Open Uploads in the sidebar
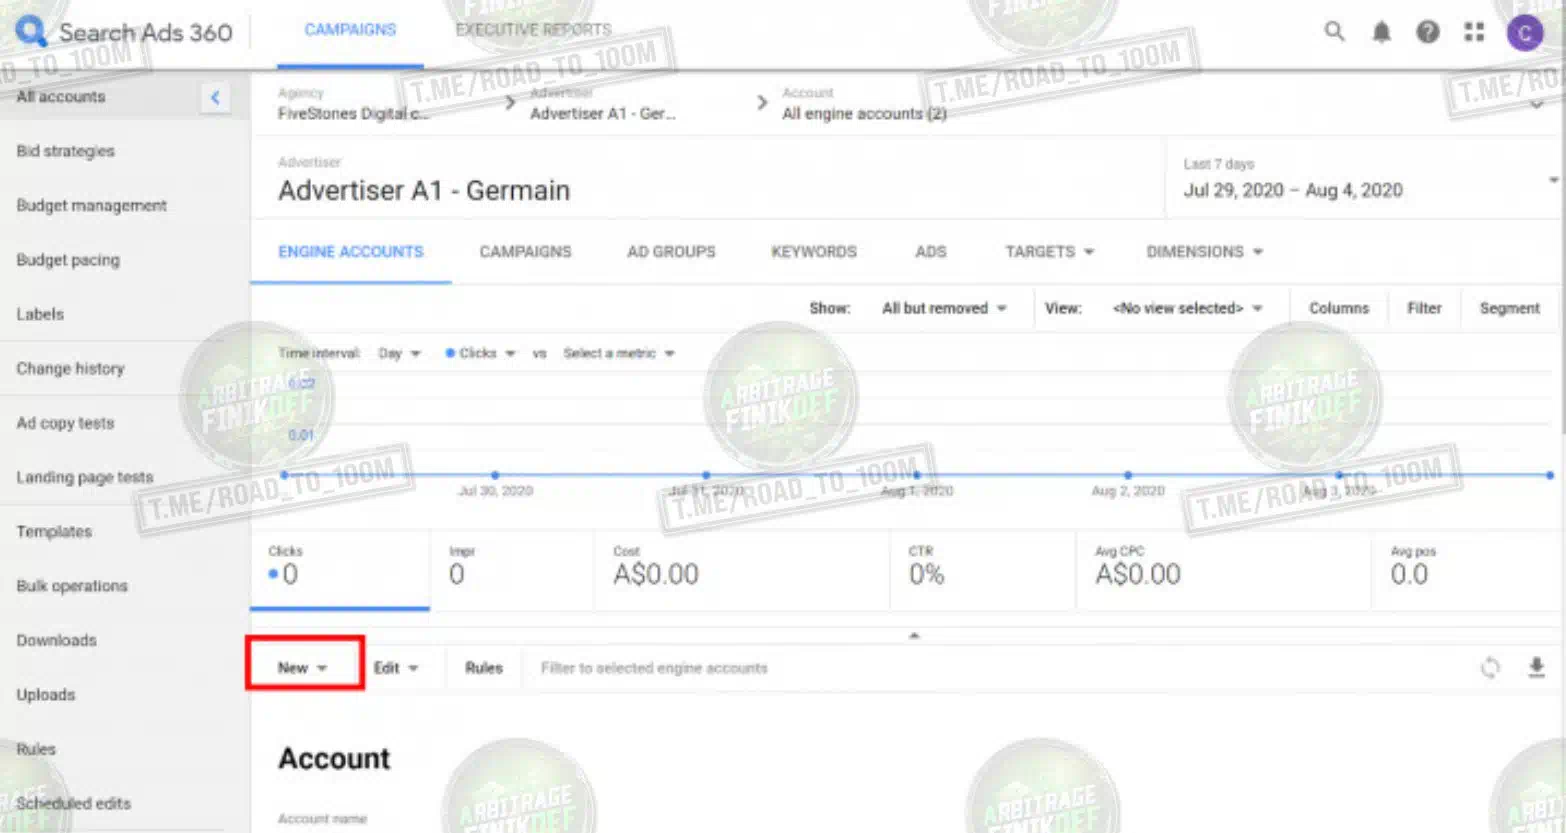Screen dimensions: 1566x833 coord(45,694)
